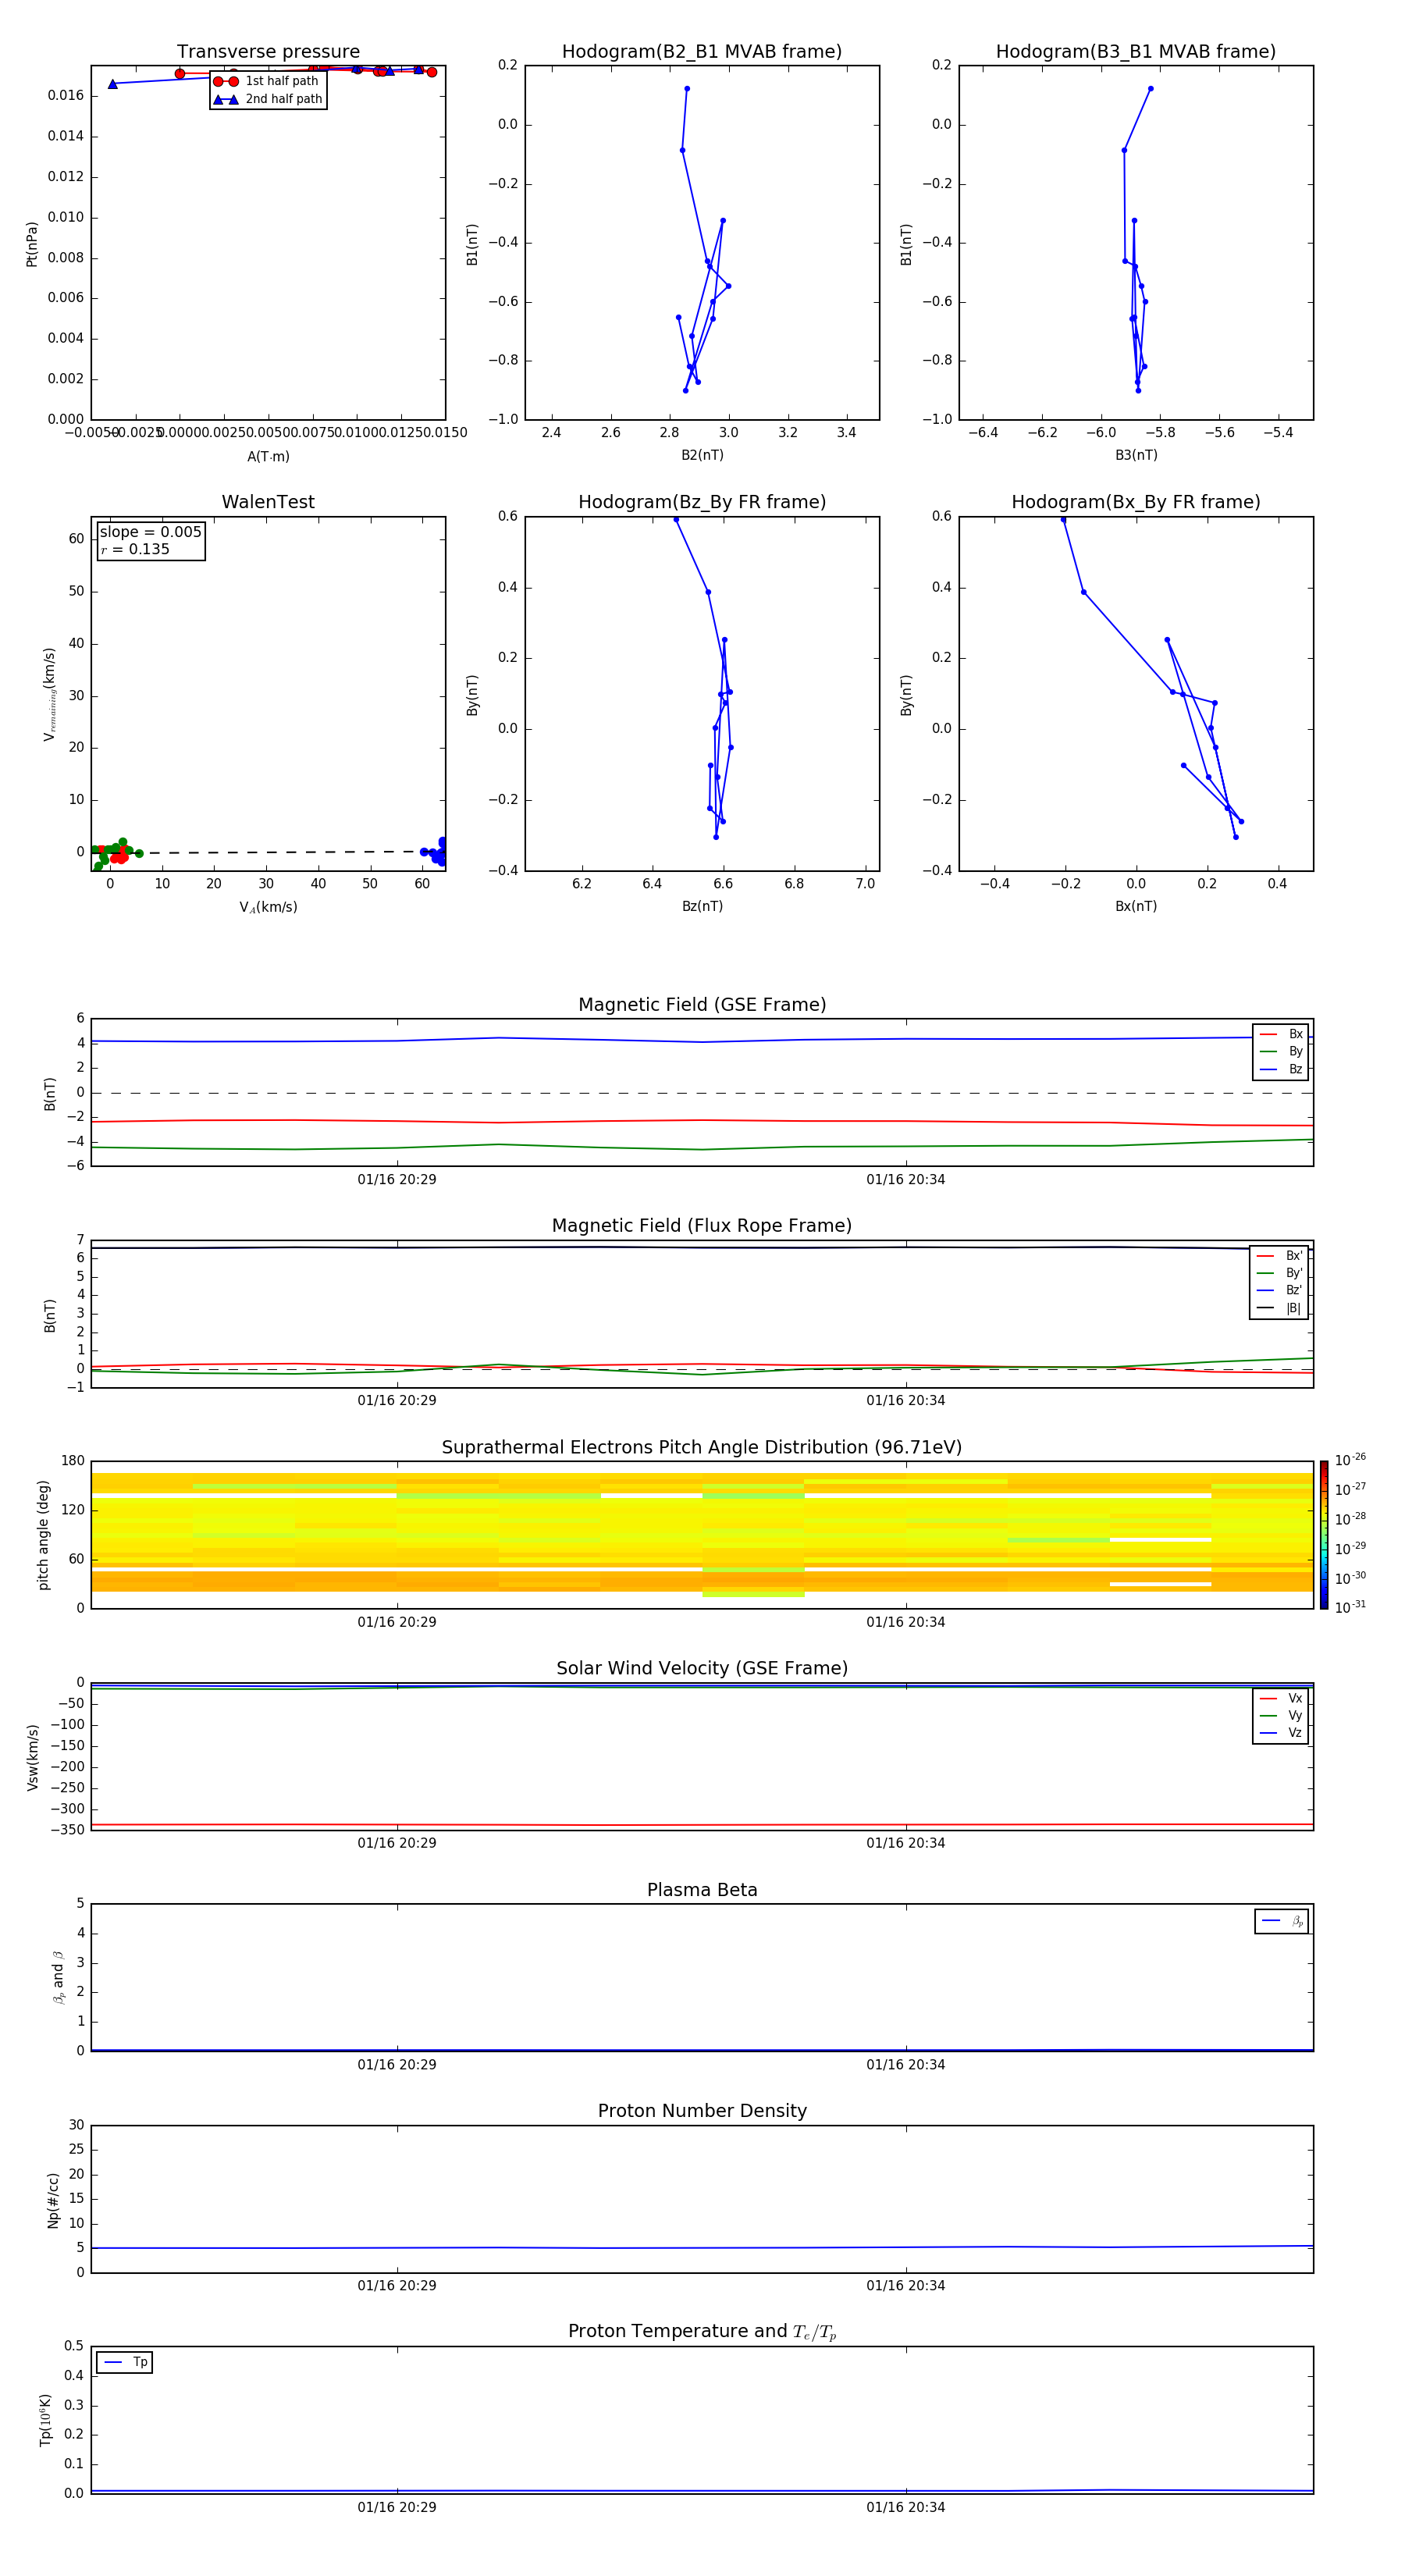
Task: Click the 'Vy' velocity legend entry
Action: 1282,1715
